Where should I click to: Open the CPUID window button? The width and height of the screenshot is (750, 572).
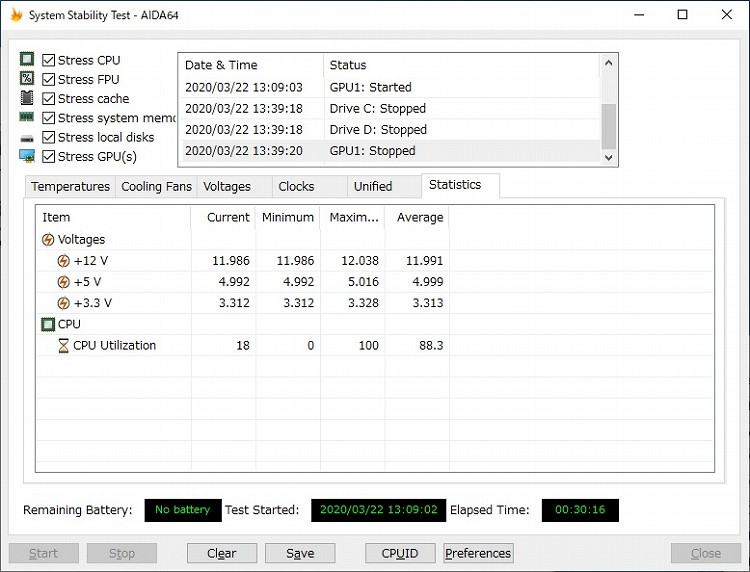click(400, 553)
